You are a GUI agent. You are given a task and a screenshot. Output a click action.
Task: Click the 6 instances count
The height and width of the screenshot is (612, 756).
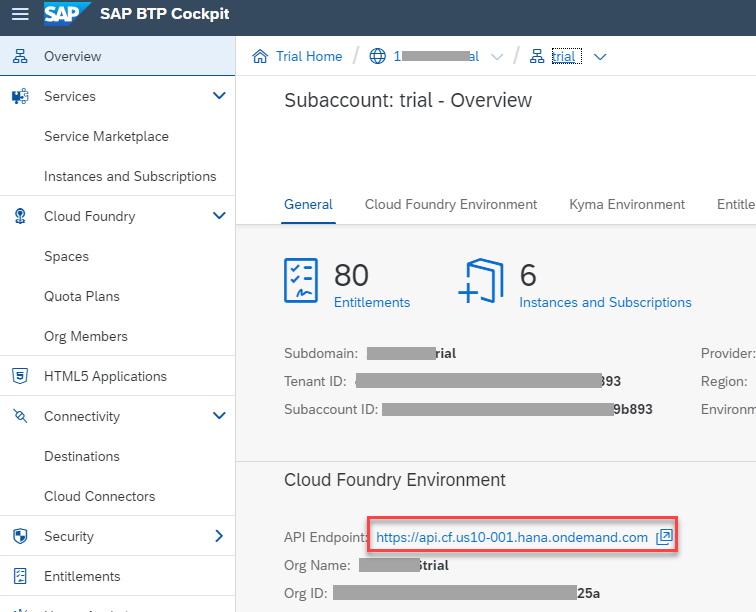pos(528,275)
